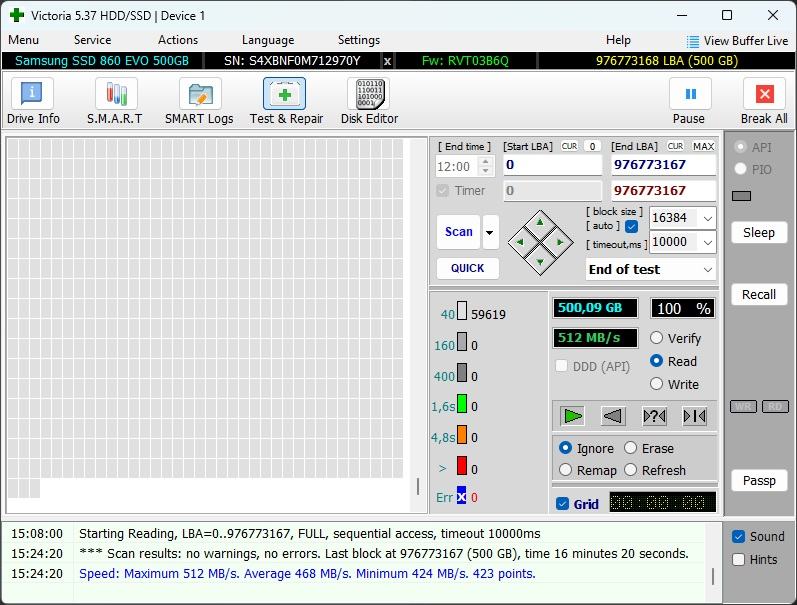Select butterfly scan mode icon
The height and width of the screenshot is (605, 797).
[694, 416]
